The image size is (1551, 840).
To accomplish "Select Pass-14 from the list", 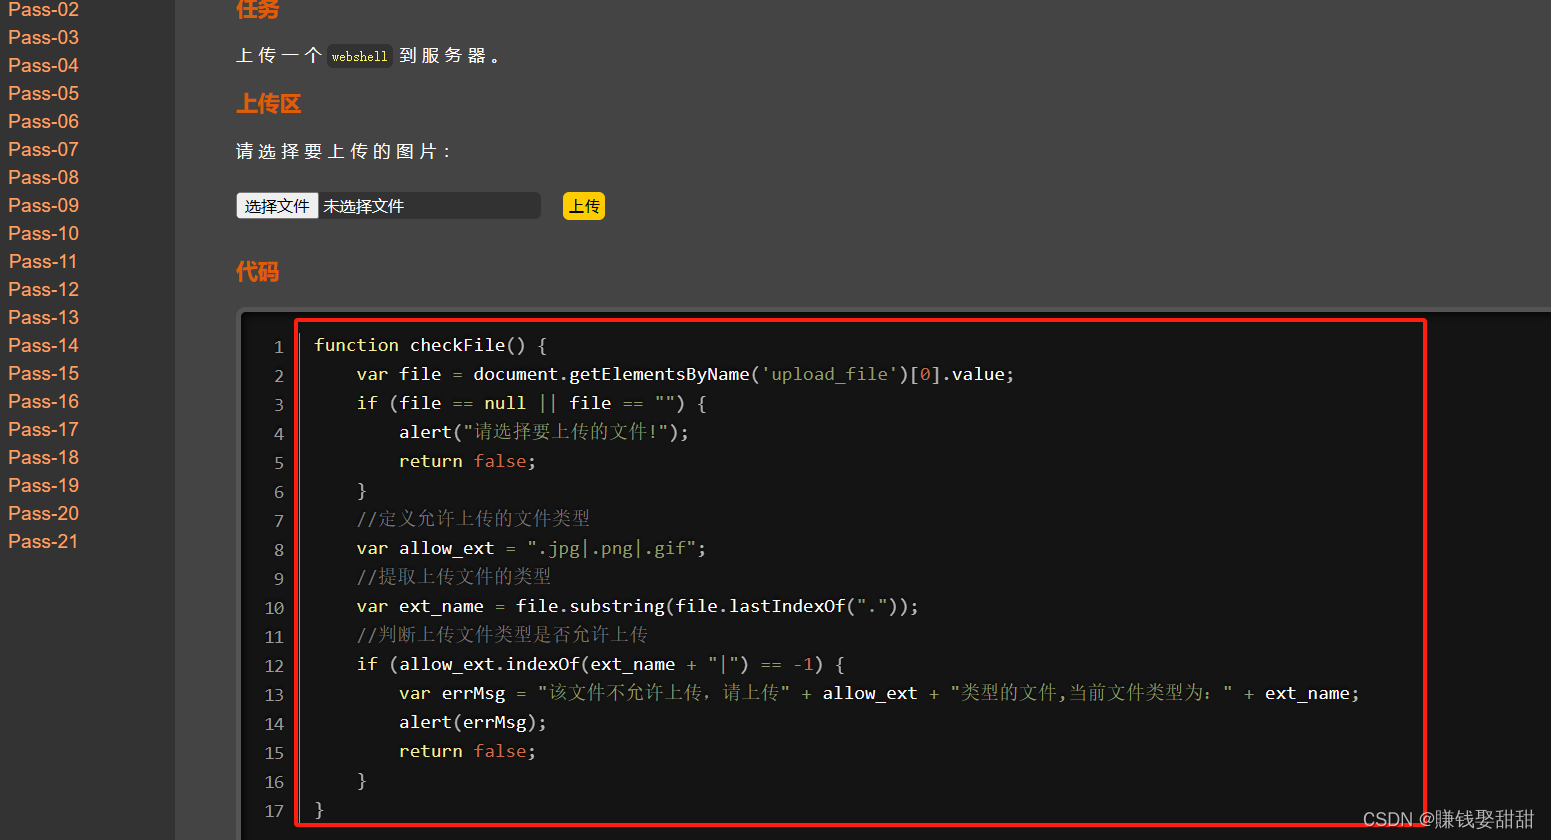I will coord(44,345).
